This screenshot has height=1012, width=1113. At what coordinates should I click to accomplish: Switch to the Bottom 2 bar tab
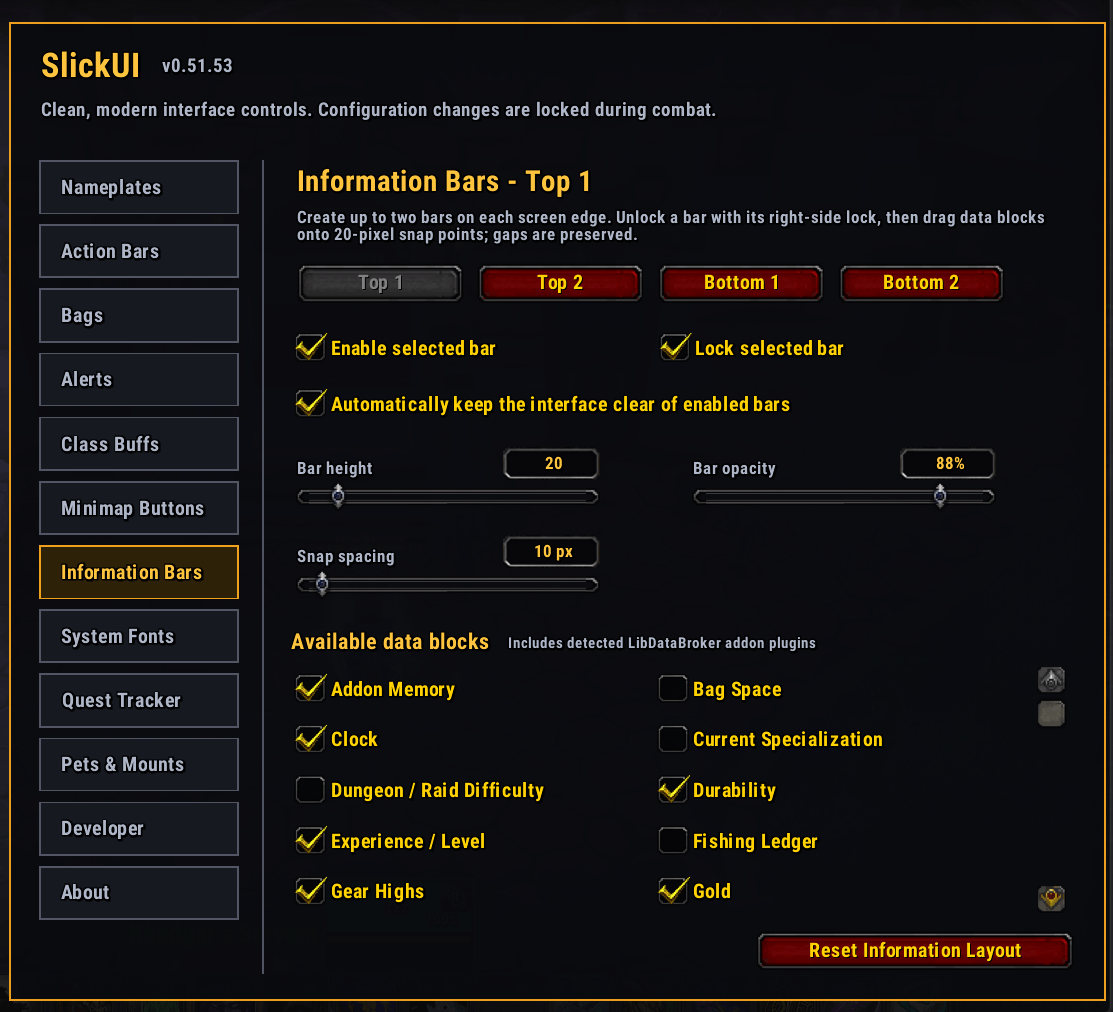coord(921,283)
